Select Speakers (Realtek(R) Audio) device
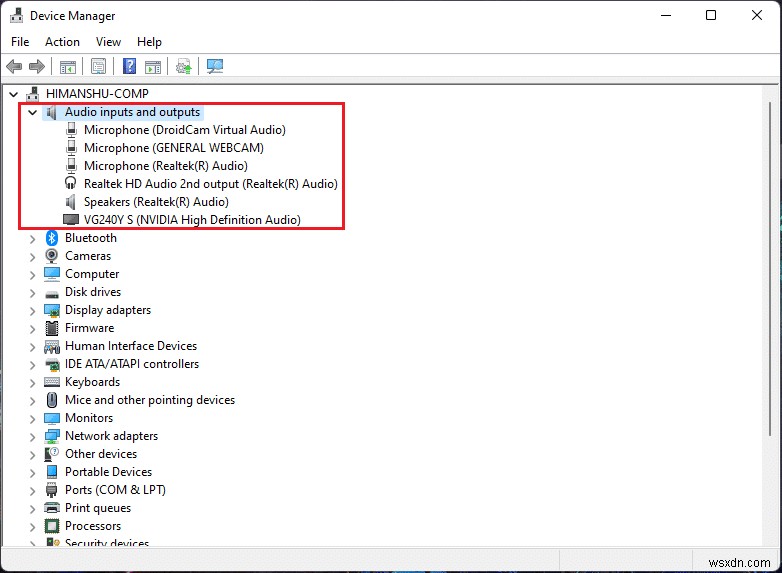The height and width of the screenshot is (573, 782). coord(156,201)
